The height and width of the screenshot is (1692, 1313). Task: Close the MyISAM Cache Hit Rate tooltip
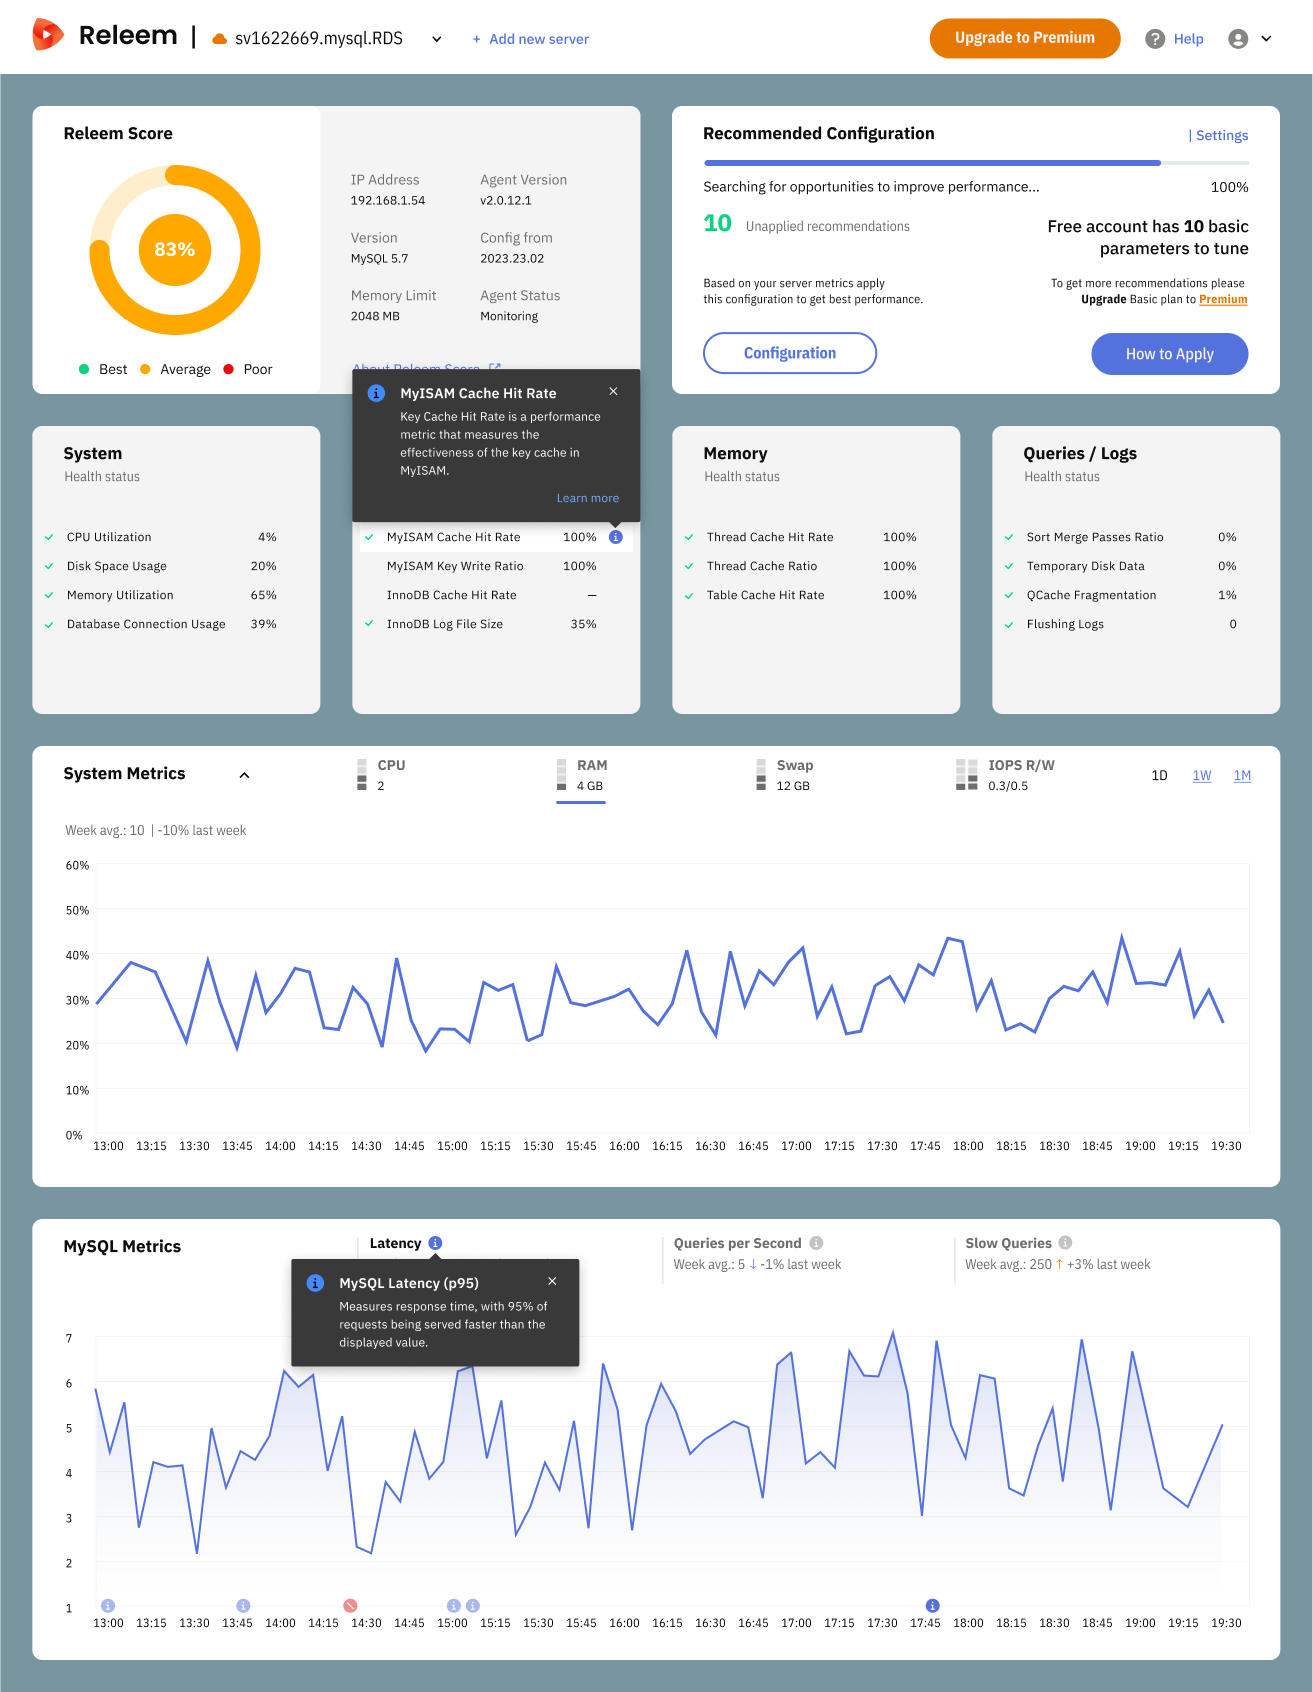pos(614,391)
